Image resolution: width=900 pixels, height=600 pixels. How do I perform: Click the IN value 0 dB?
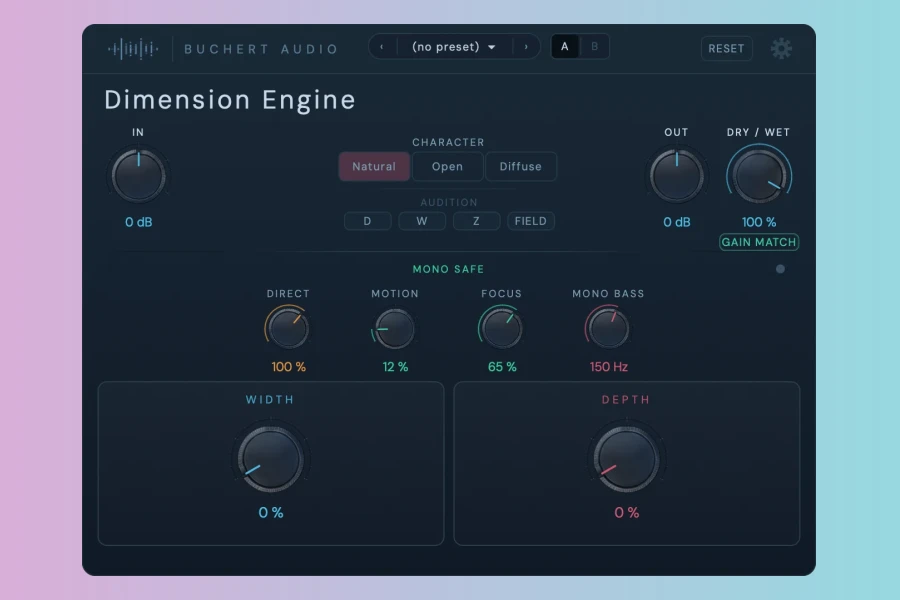(138, 222)
